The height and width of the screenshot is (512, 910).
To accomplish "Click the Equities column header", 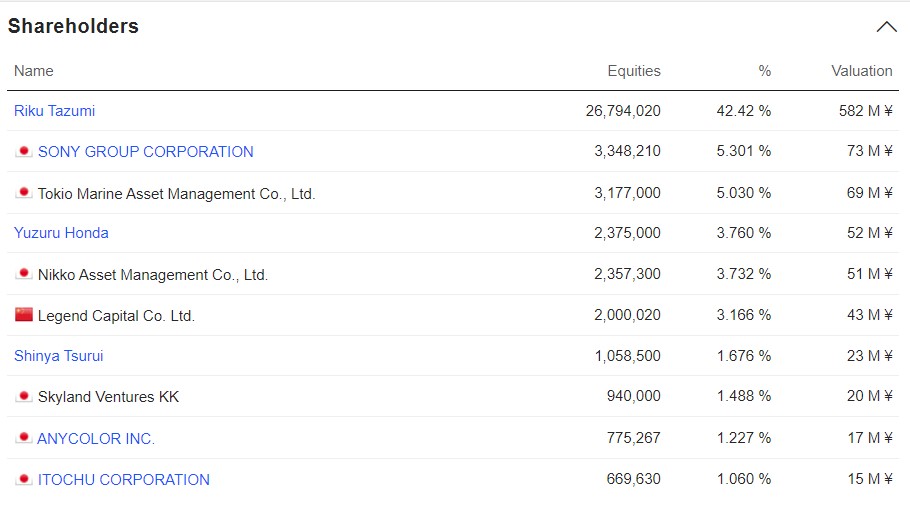I will coord(634,71).
